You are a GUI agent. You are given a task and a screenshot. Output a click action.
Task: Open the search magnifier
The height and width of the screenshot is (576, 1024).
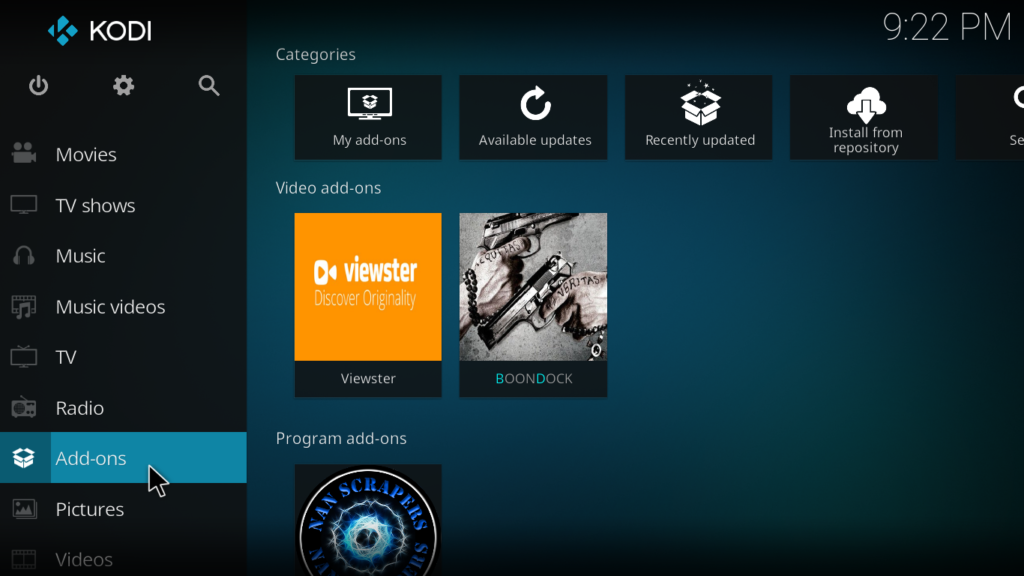pyautogui.click(x=209, y=86)
